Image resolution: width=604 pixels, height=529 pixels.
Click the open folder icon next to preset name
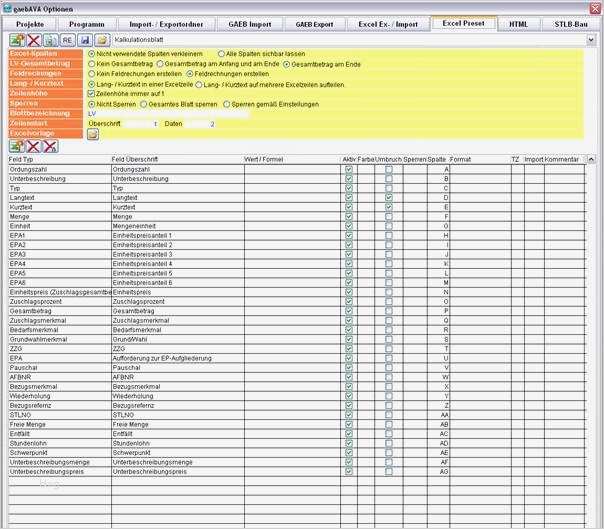[102, 40]
